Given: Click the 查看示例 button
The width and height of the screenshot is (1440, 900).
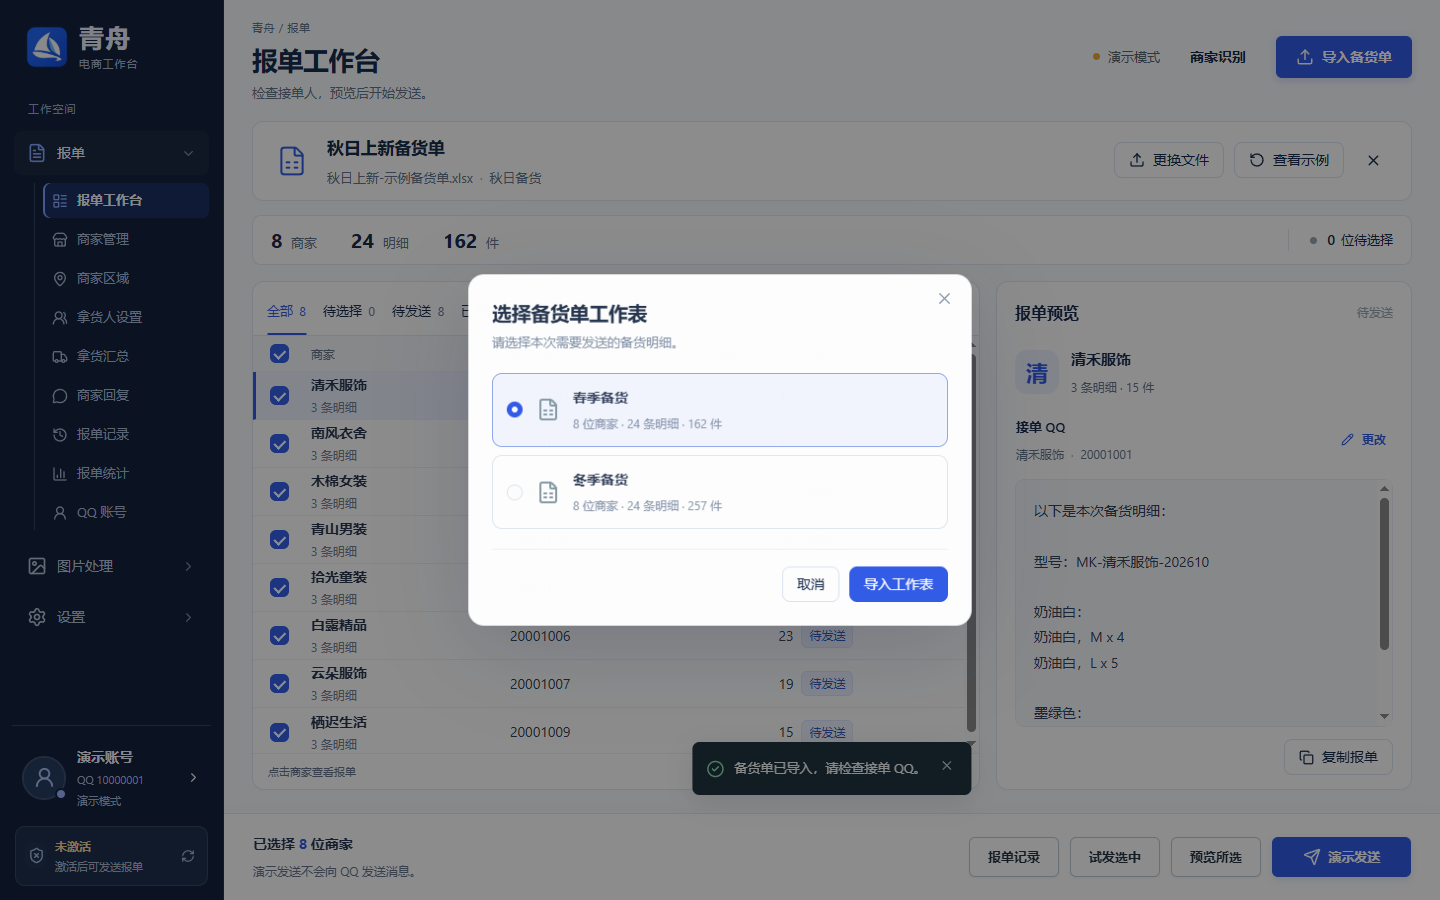Looking at the screenshot, I should click(1289, 160).
